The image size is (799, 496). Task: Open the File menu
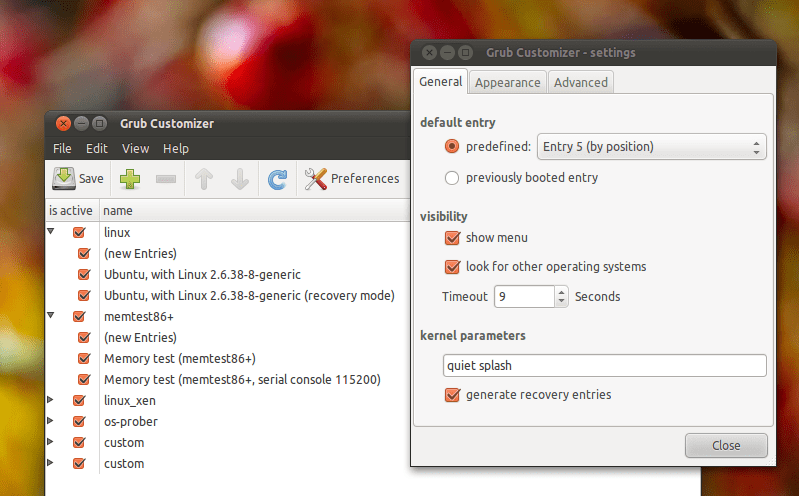62,148
